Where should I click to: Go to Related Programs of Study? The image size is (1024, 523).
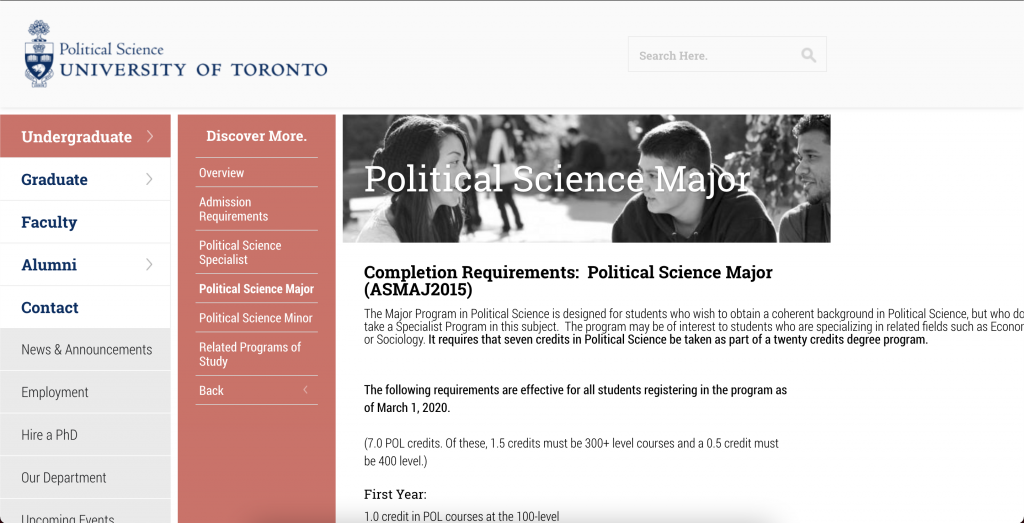pyautogui.click(x=249, y=354)
